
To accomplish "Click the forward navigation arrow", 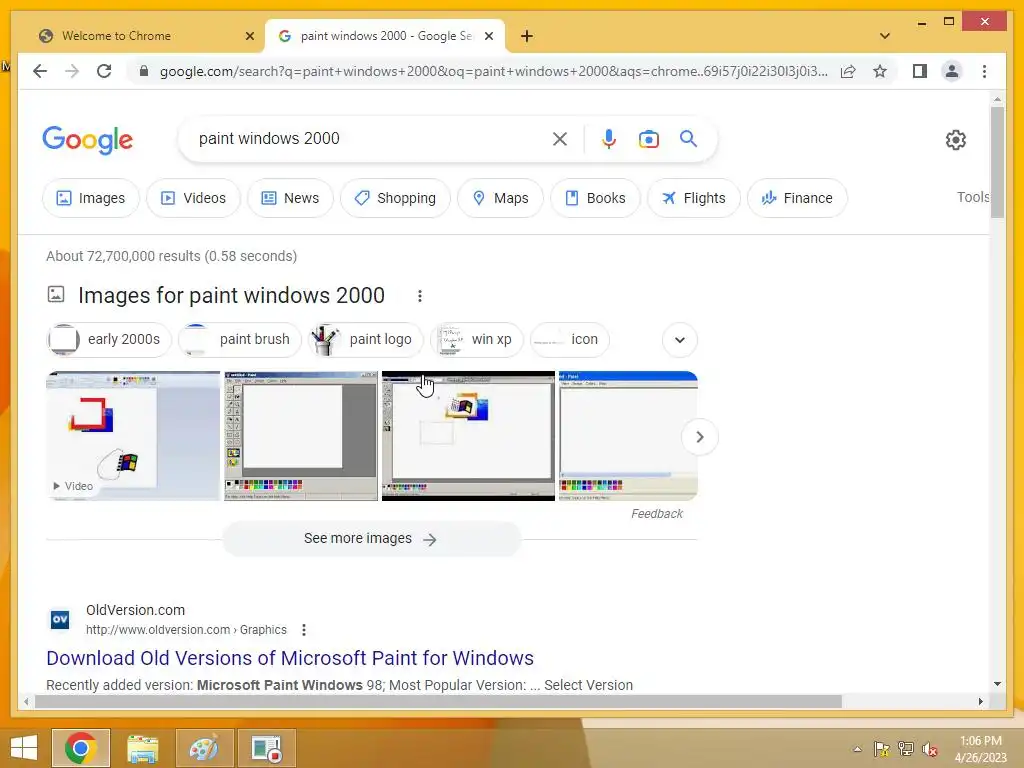I will point(72,71).
